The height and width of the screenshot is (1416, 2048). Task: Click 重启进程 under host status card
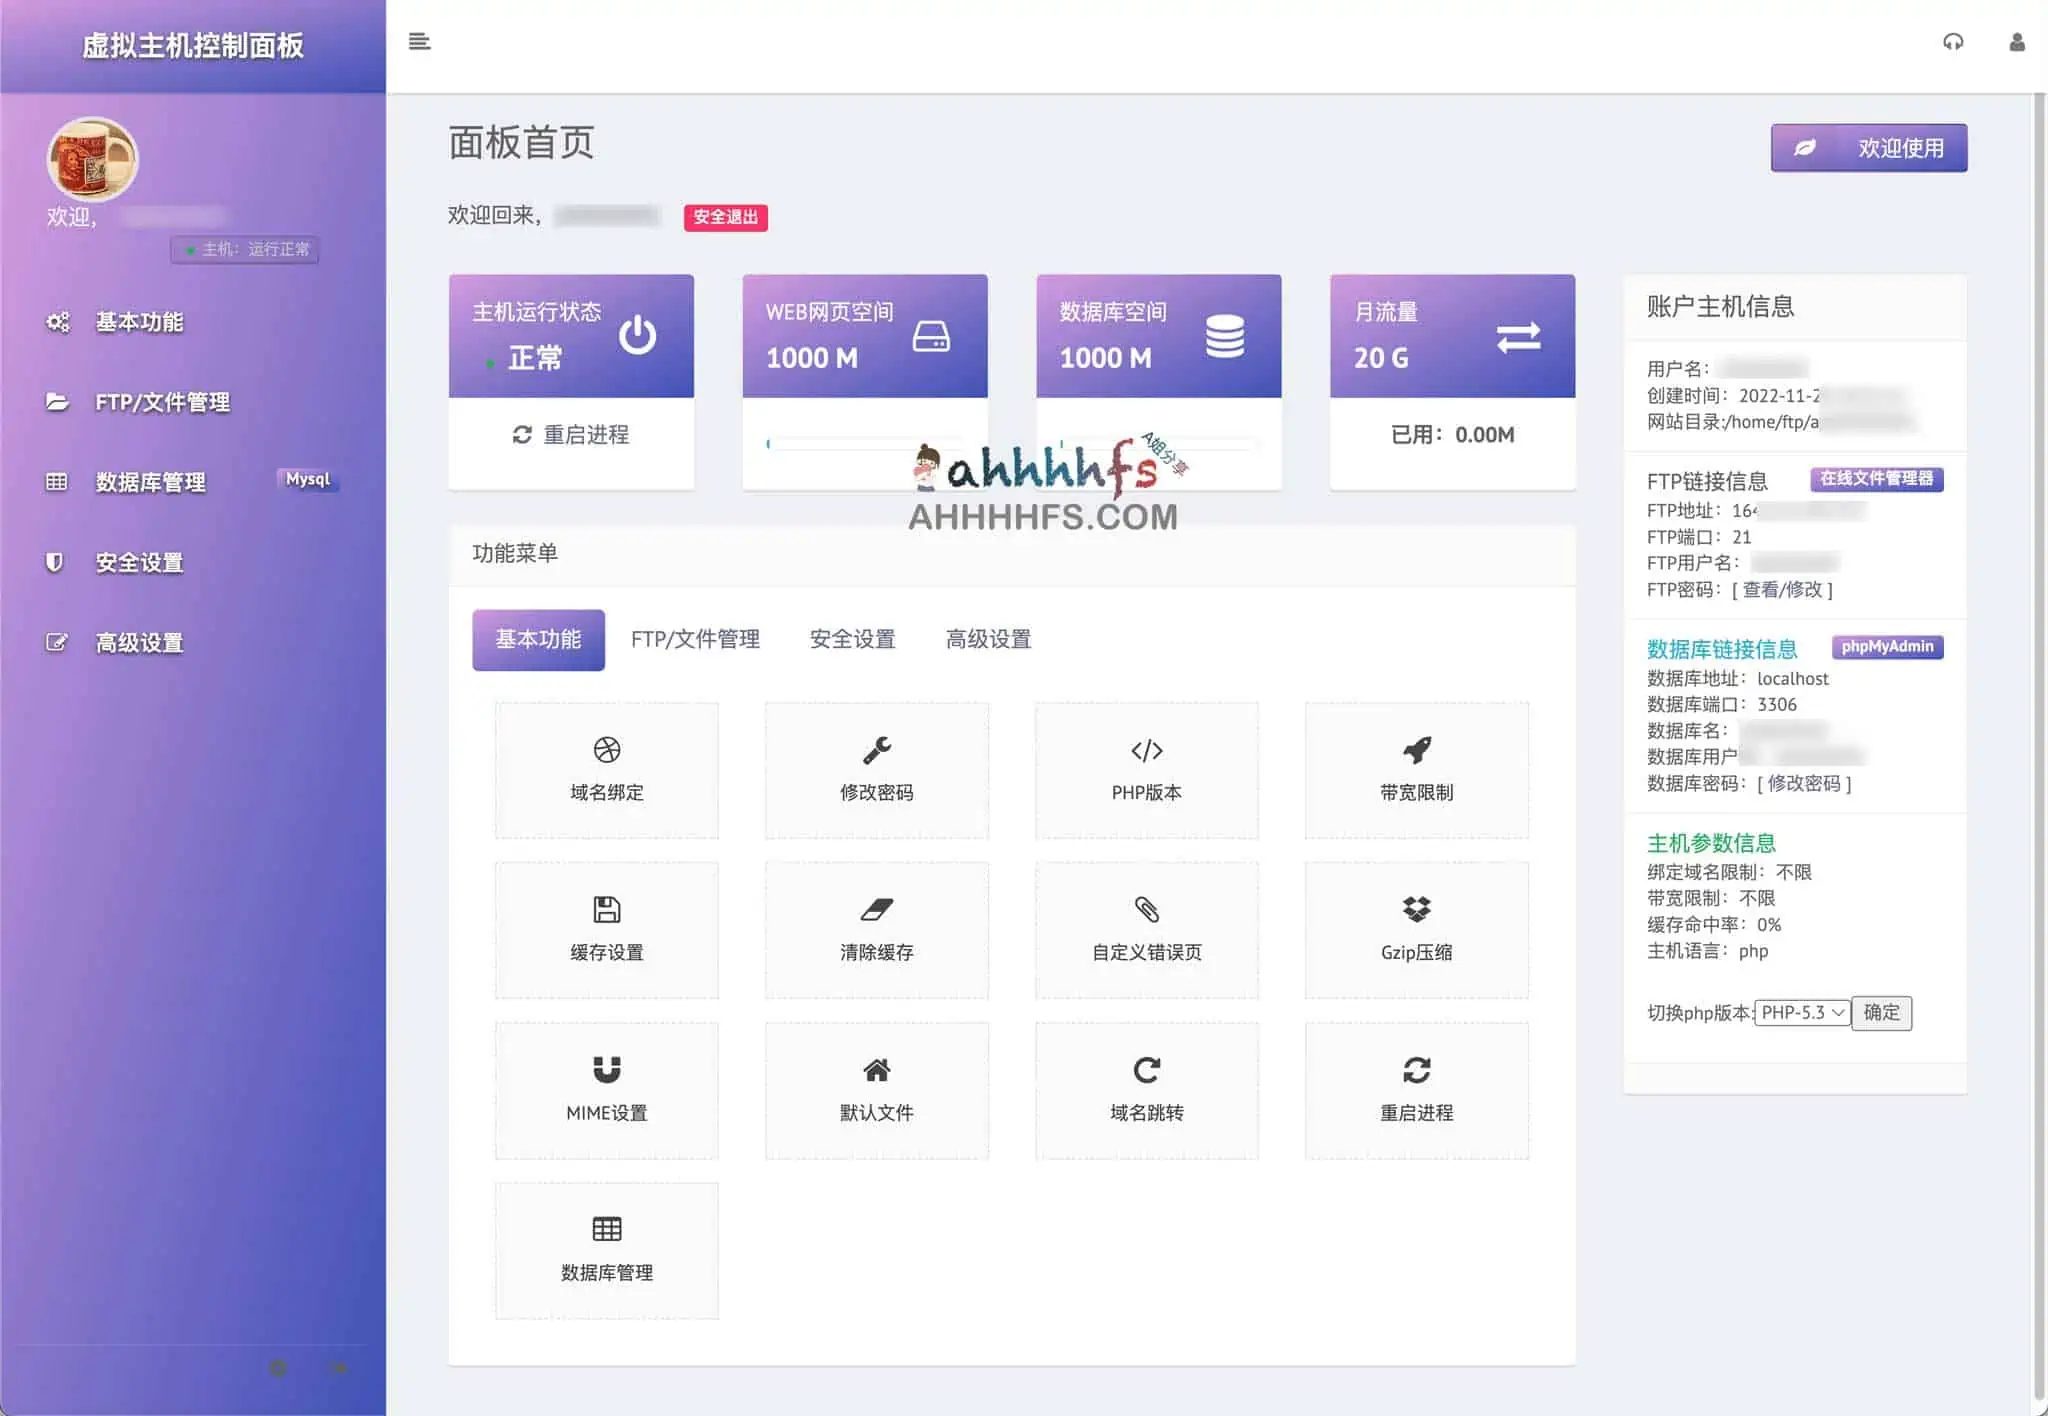coord(571,435)
